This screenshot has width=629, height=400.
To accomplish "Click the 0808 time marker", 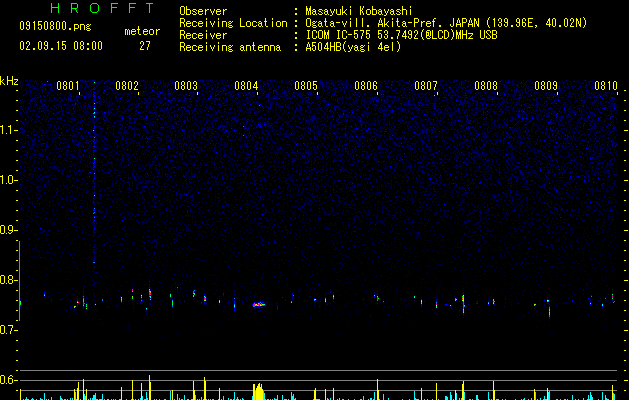I will [486, 86].
